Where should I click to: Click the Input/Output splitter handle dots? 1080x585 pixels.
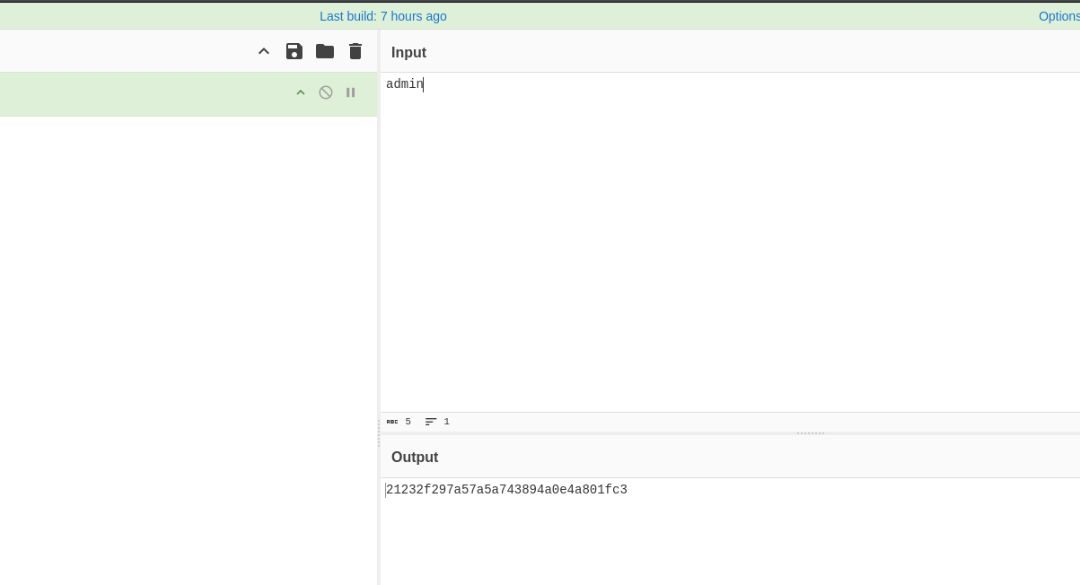coord(811,433)
